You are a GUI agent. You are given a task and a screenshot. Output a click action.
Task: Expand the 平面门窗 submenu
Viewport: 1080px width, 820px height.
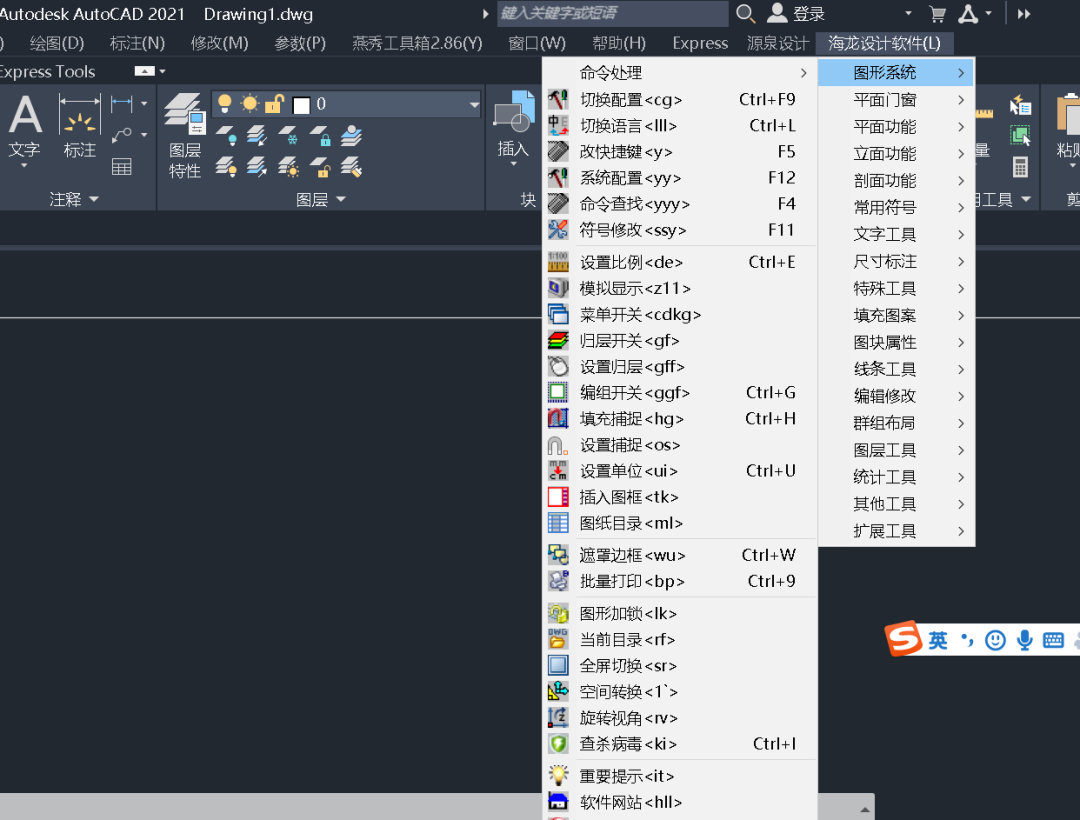click(896, 100)
